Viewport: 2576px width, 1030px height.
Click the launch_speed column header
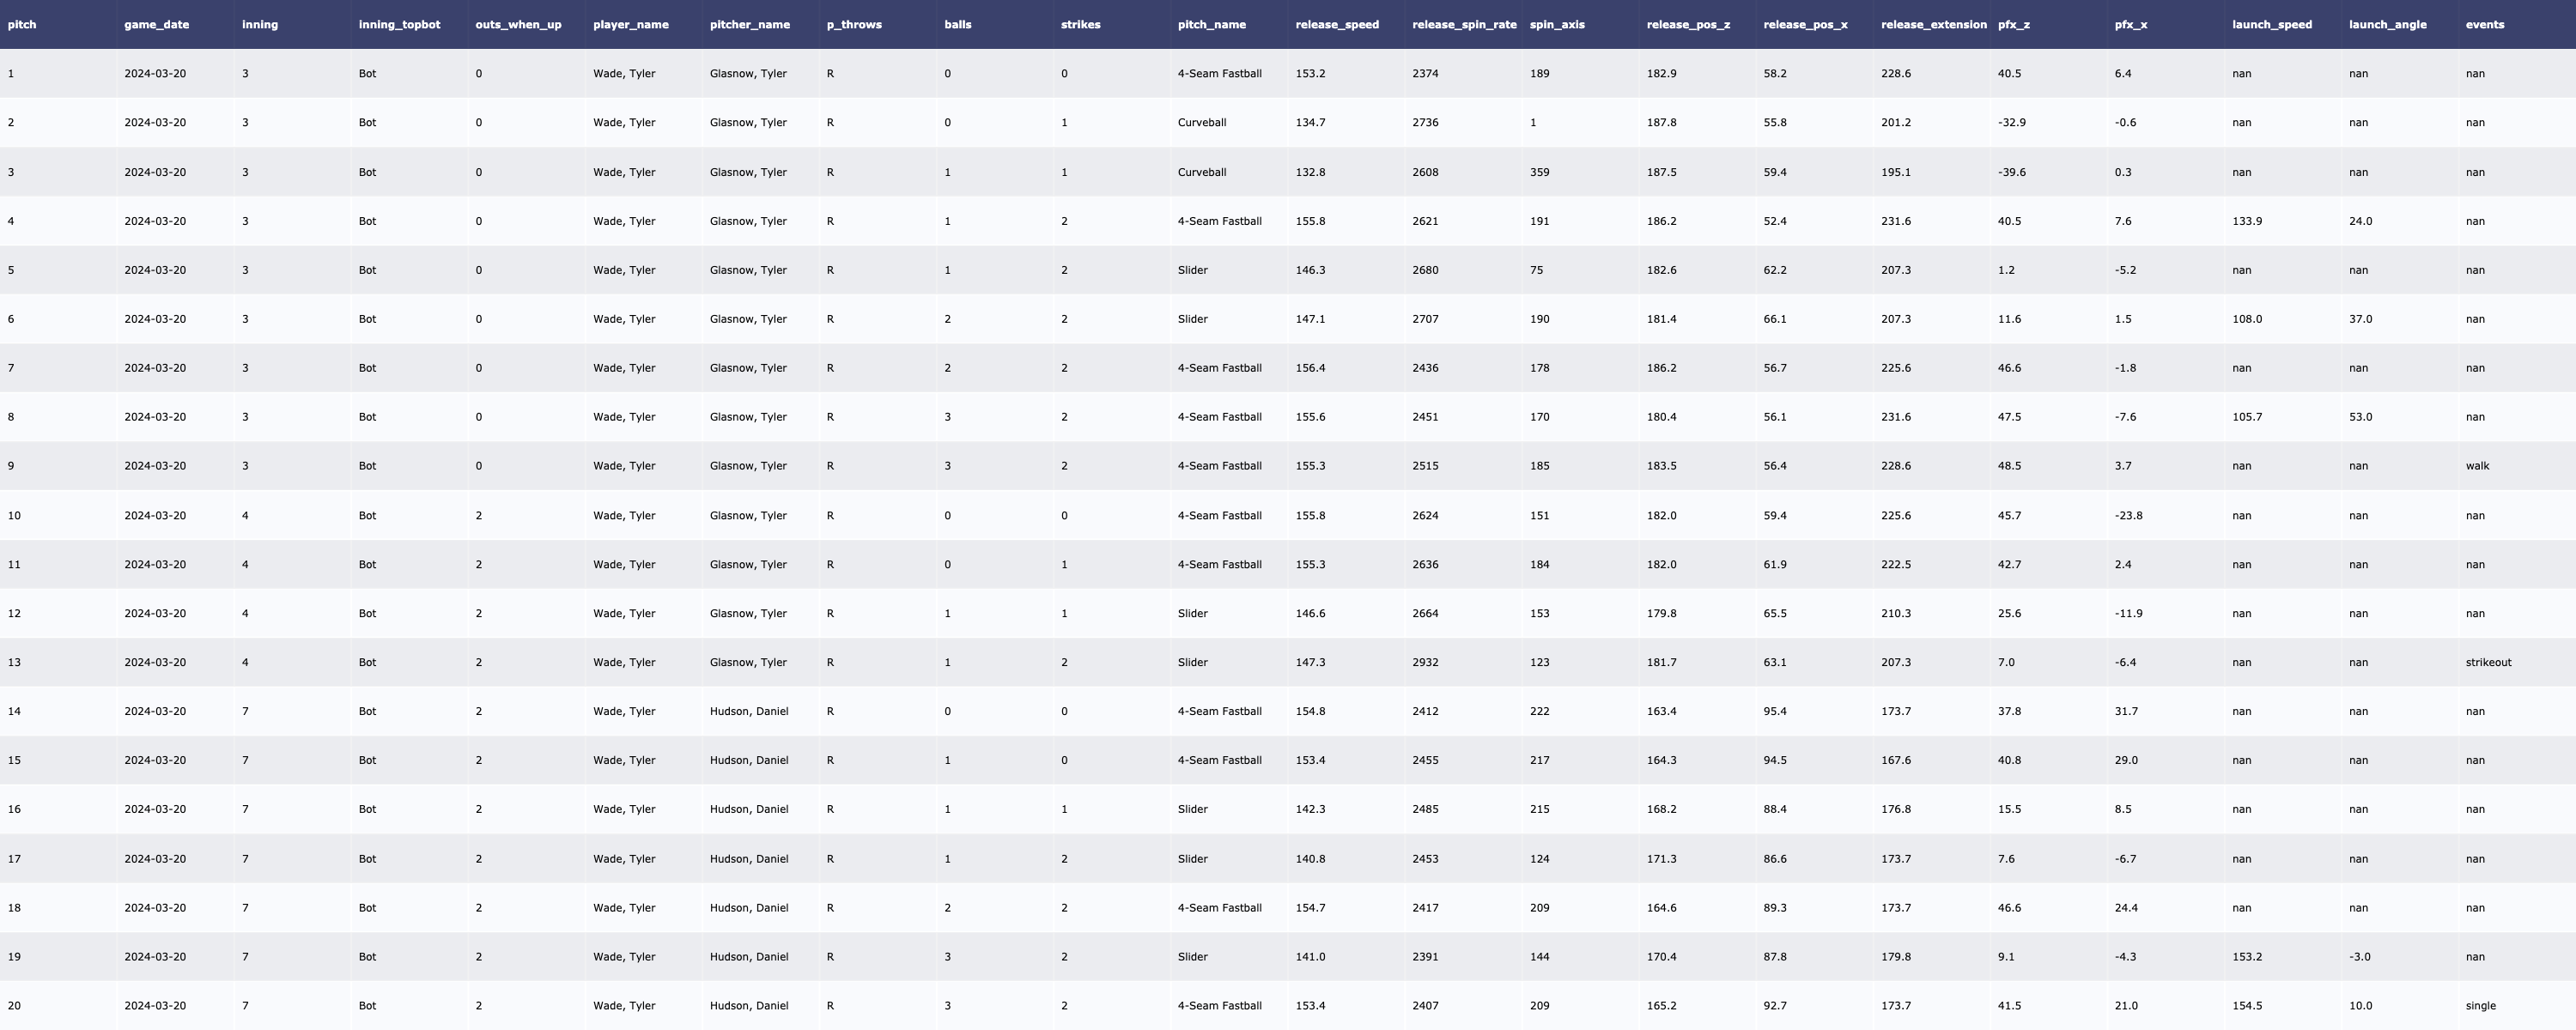[x=2271, y=24]
